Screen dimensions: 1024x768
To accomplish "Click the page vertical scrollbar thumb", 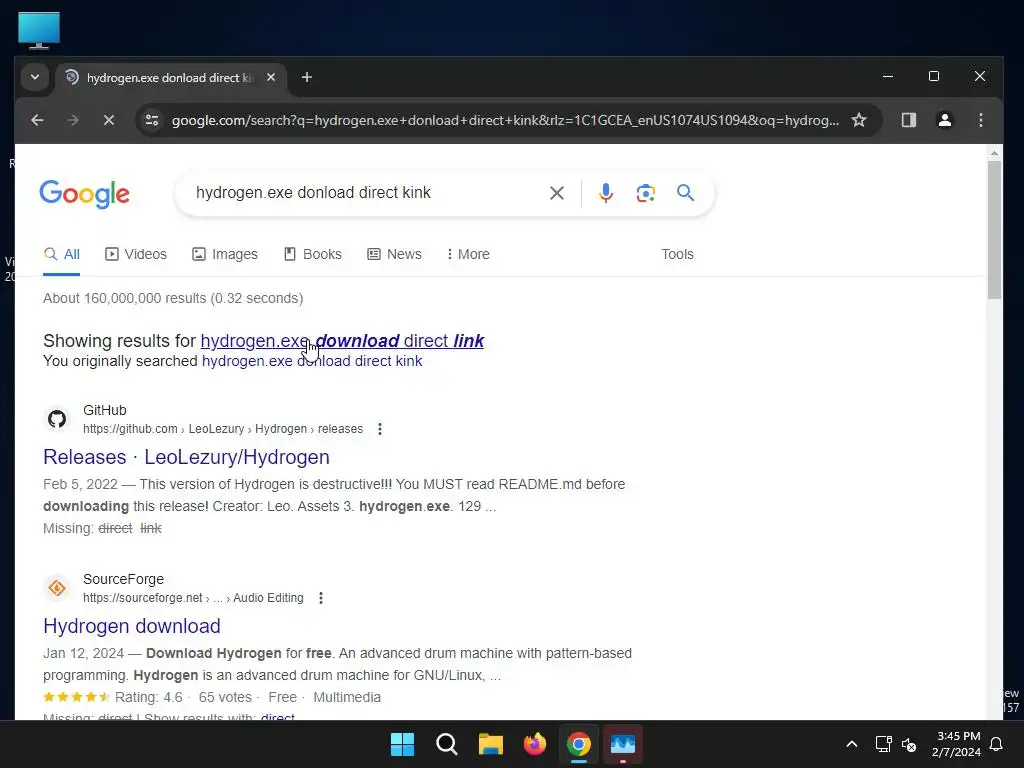I will (994, 229).
